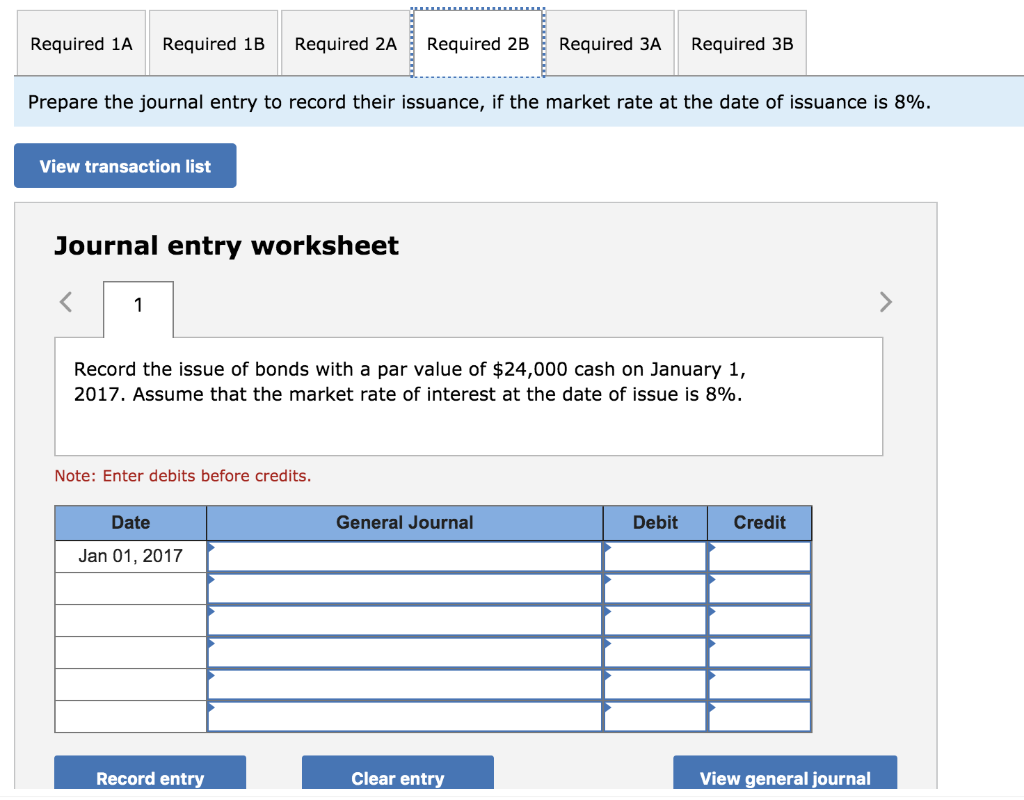Click Credit field in Jan 01, 2017 row
1024x800 pixels.
click(760, 556)
